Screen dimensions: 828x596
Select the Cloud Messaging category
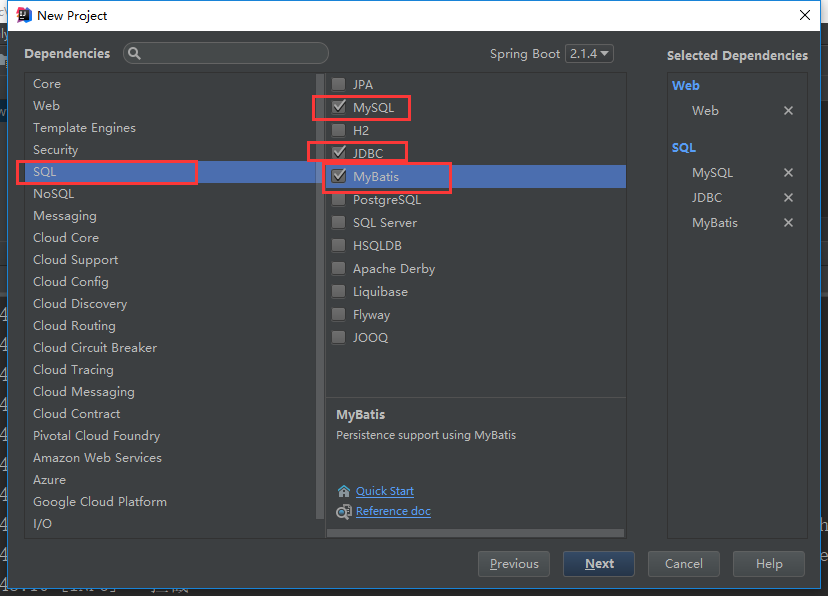click(170, 392)
